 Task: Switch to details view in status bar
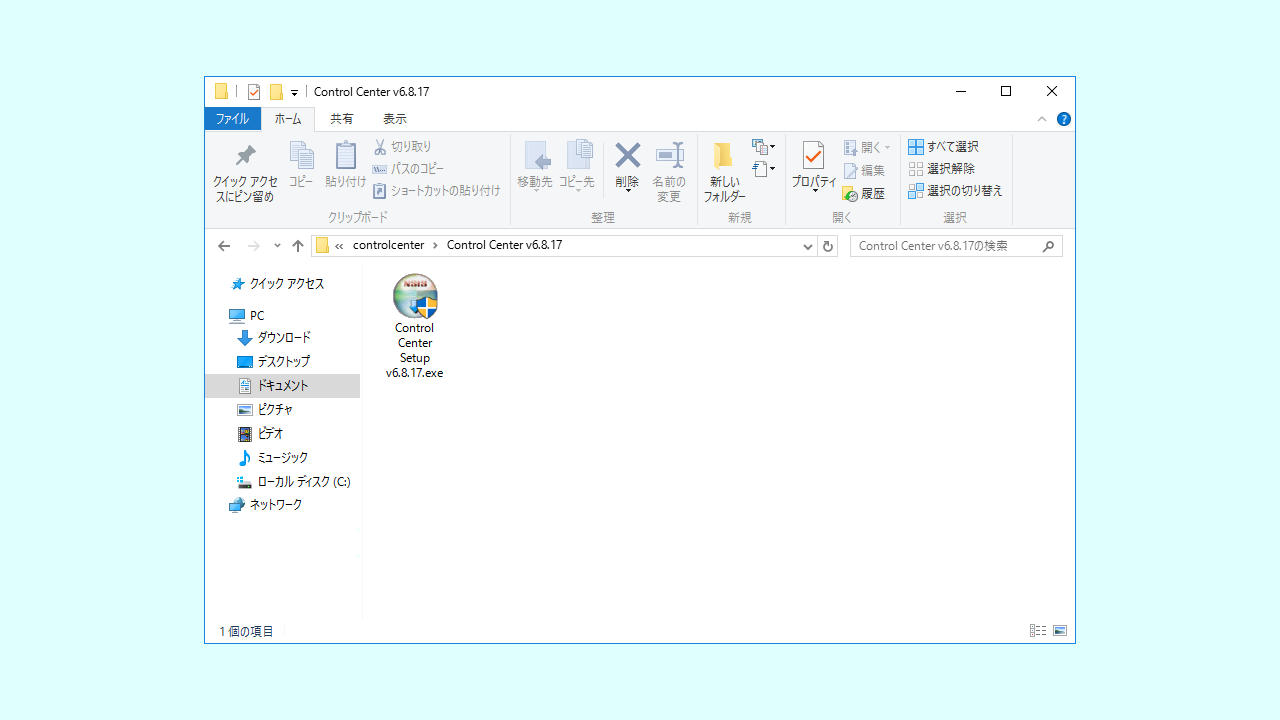1038,631
